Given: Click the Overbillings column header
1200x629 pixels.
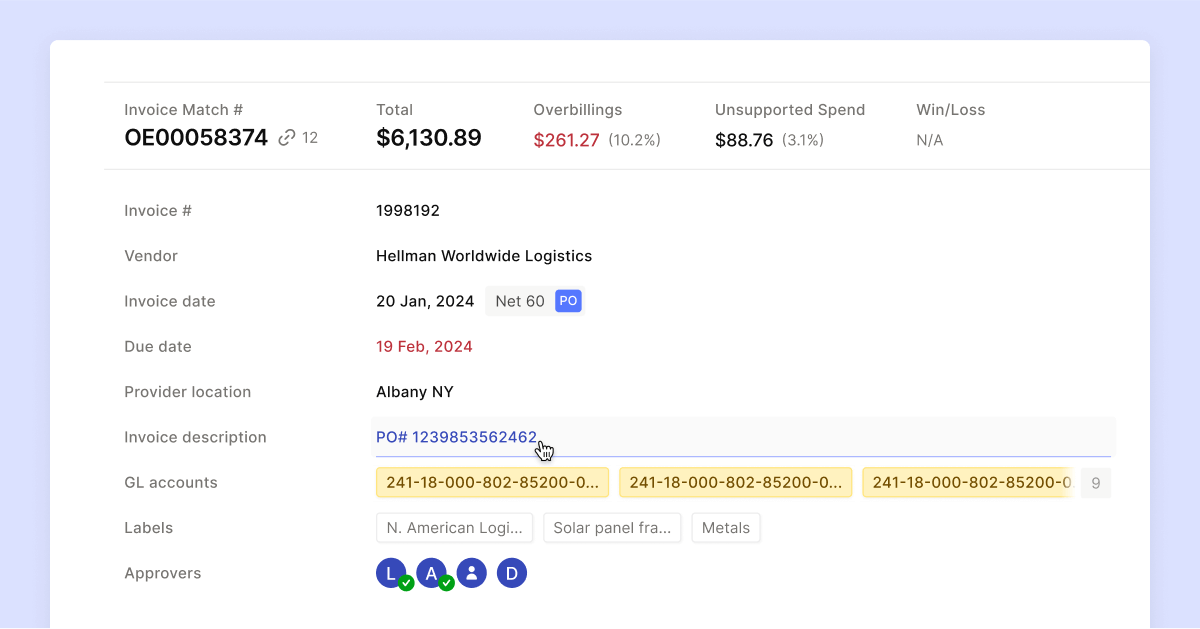Looking at the screenshot, I should (x=578, y=110).
